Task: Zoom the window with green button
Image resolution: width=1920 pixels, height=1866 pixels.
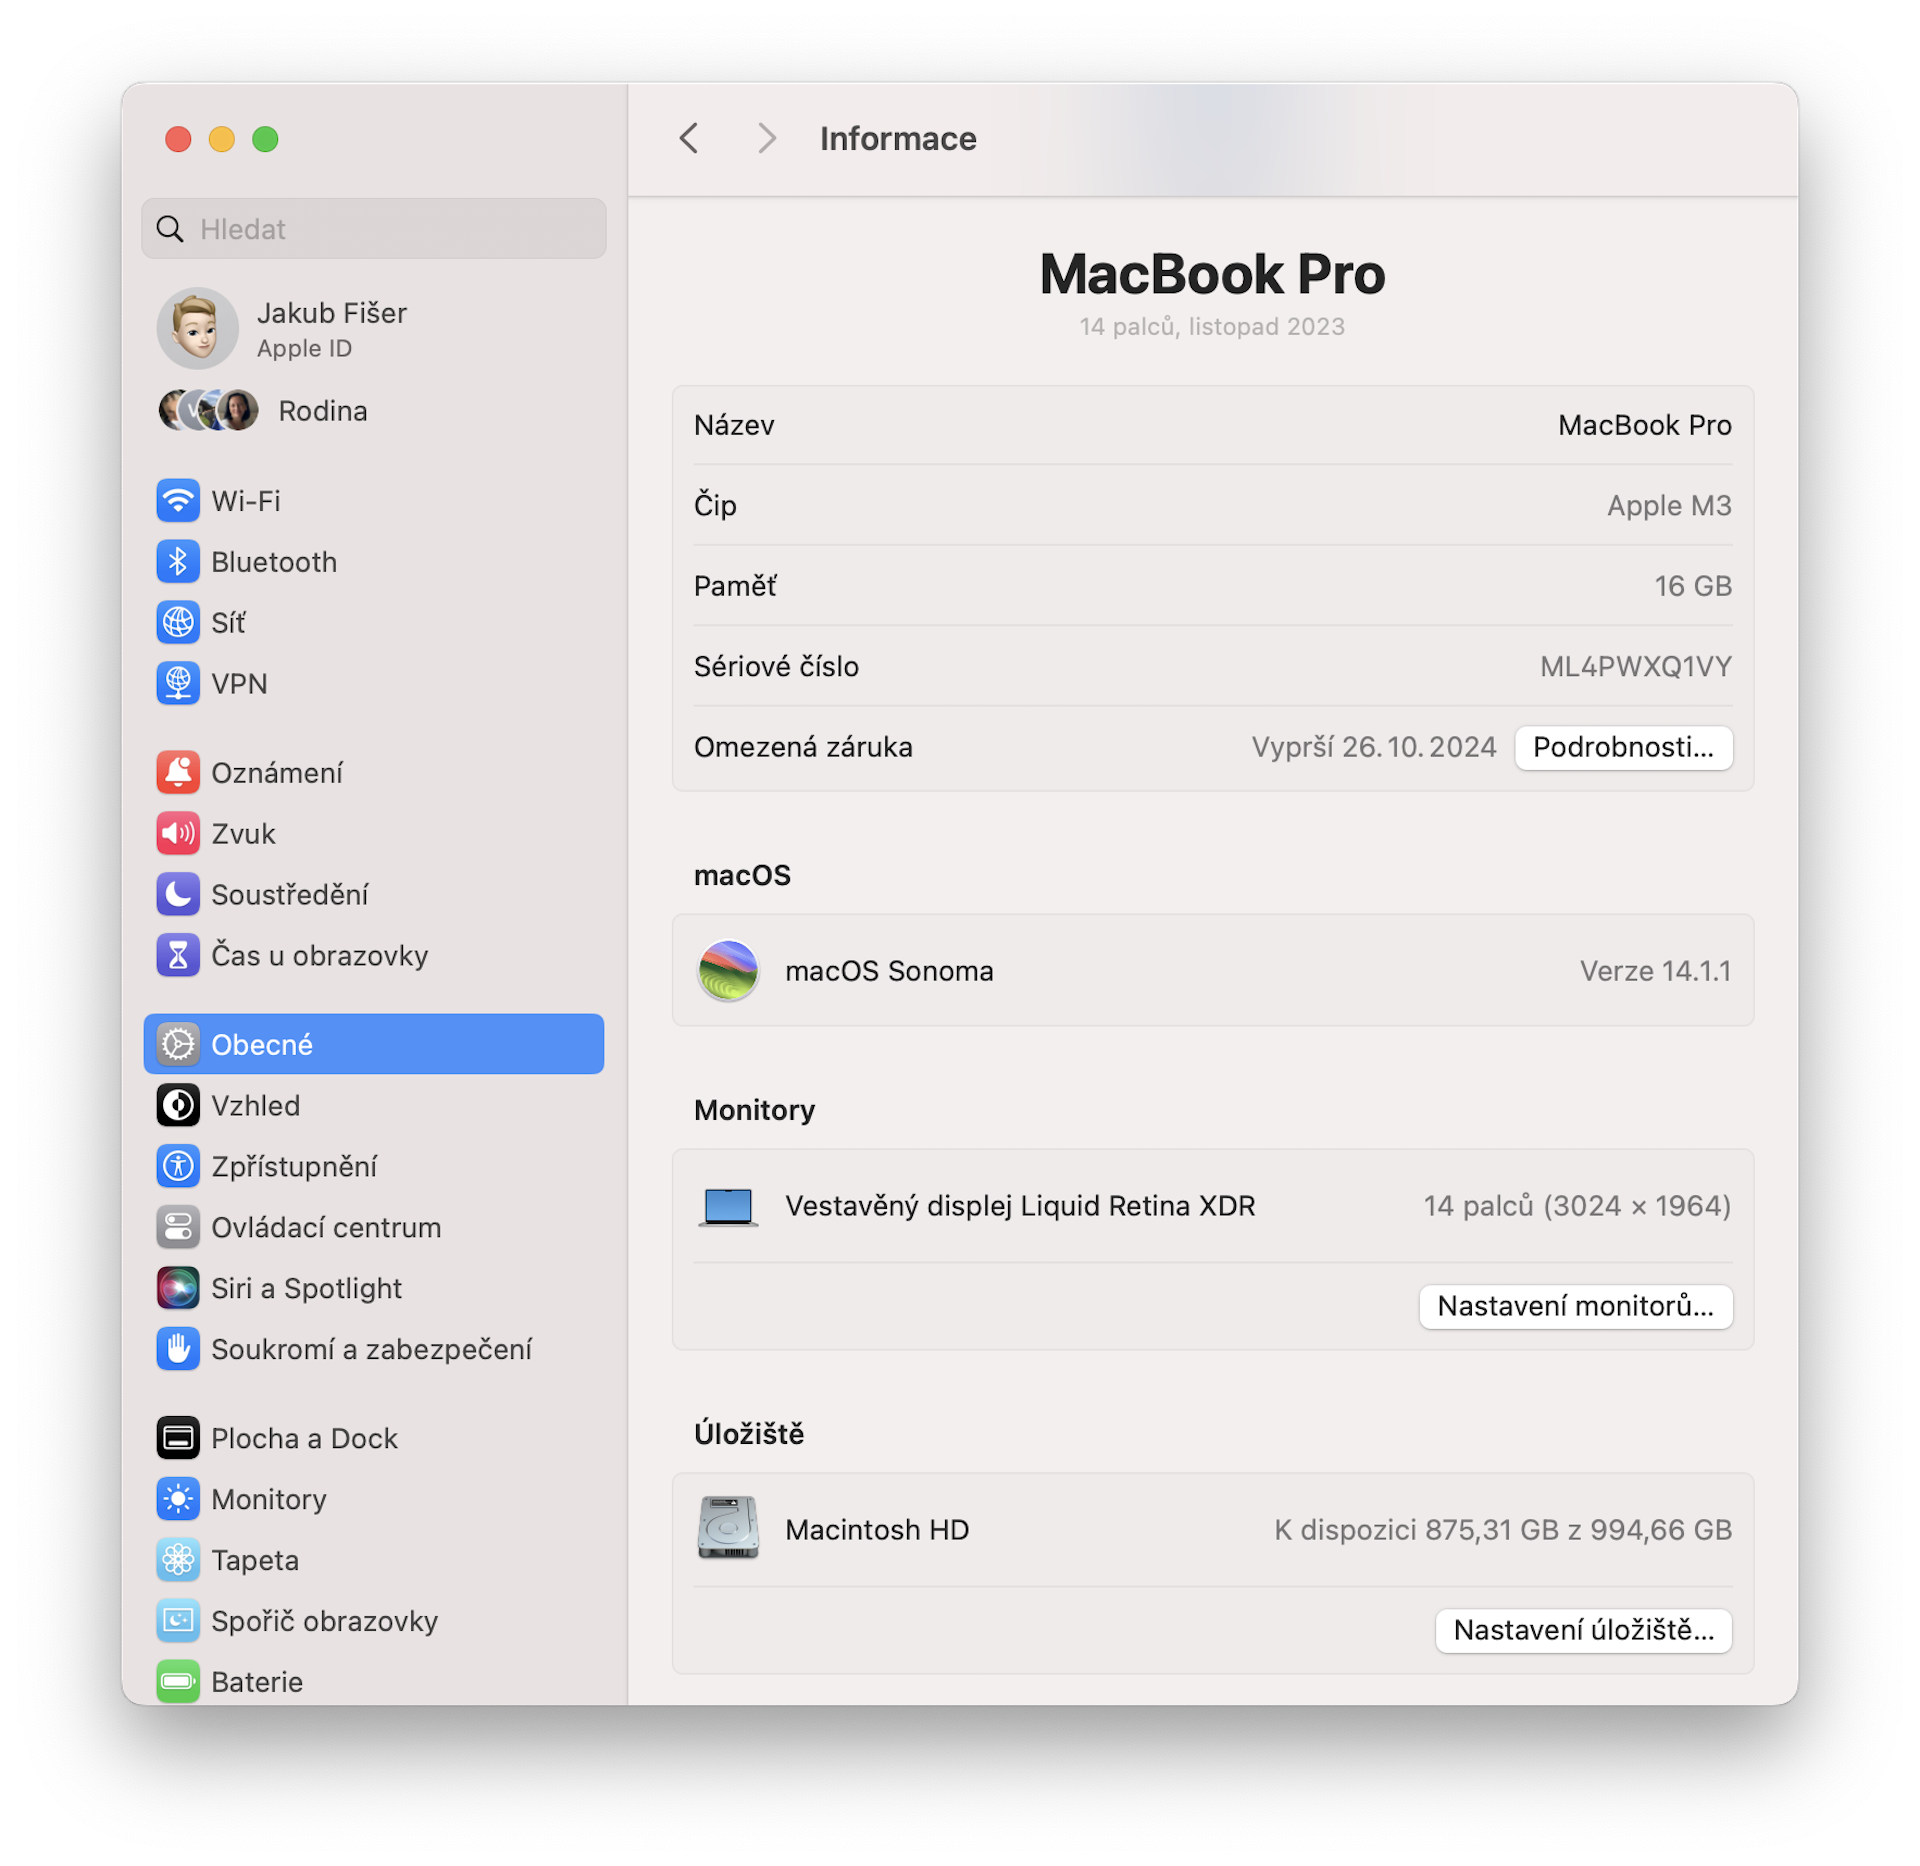Action: pos(265,139)
